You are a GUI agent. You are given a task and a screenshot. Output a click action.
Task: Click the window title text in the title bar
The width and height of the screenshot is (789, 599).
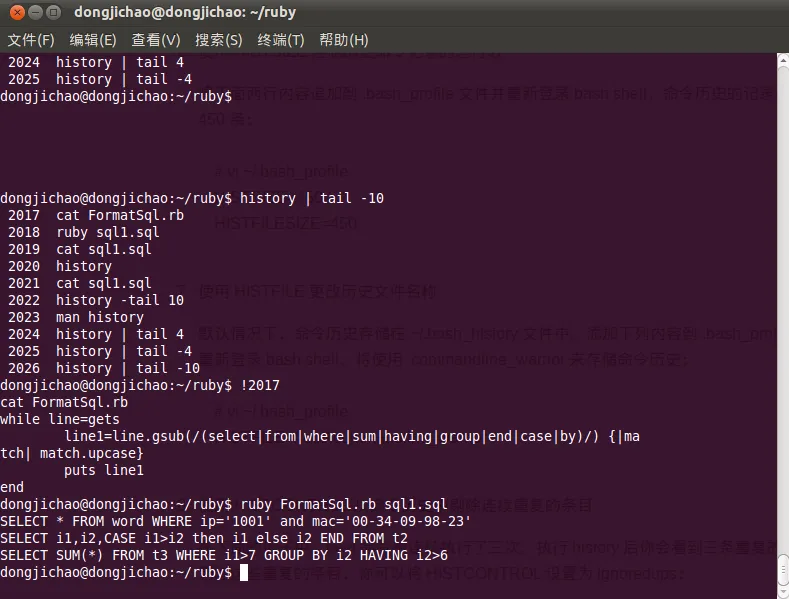pyautogui.click(x=185, y=12)
